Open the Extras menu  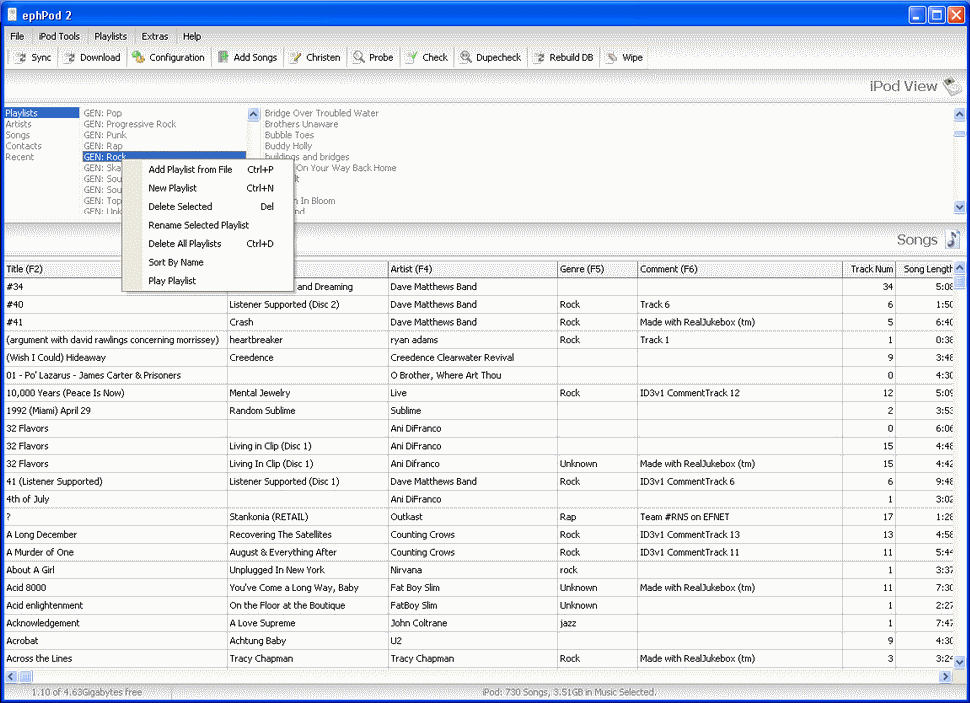pos(155,36)
